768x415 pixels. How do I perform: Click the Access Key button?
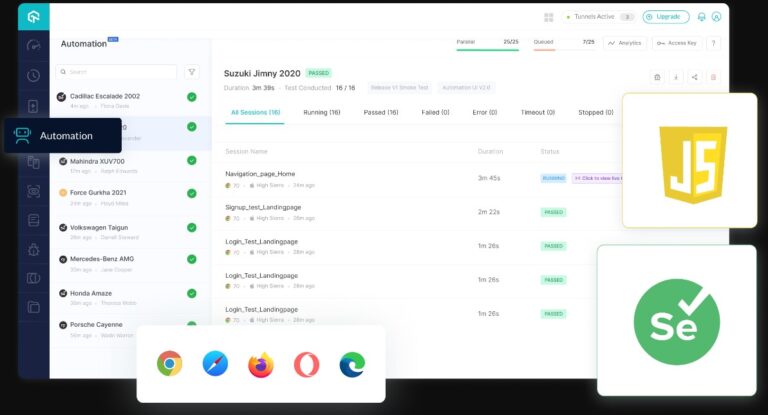click(x=676, y=43)
